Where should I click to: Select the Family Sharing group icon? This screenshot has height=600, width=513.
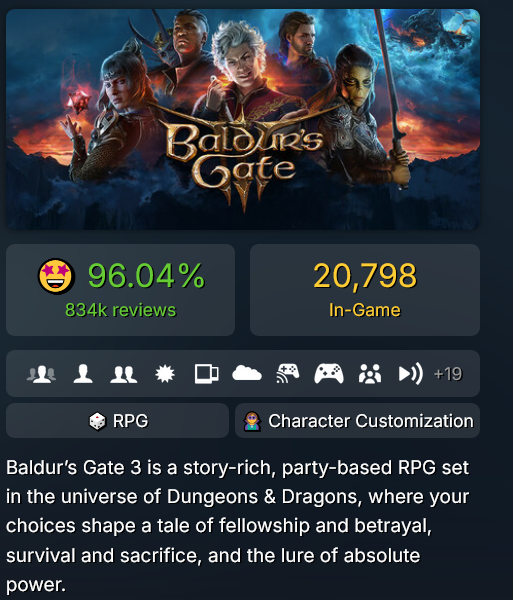tap(370, 374)
